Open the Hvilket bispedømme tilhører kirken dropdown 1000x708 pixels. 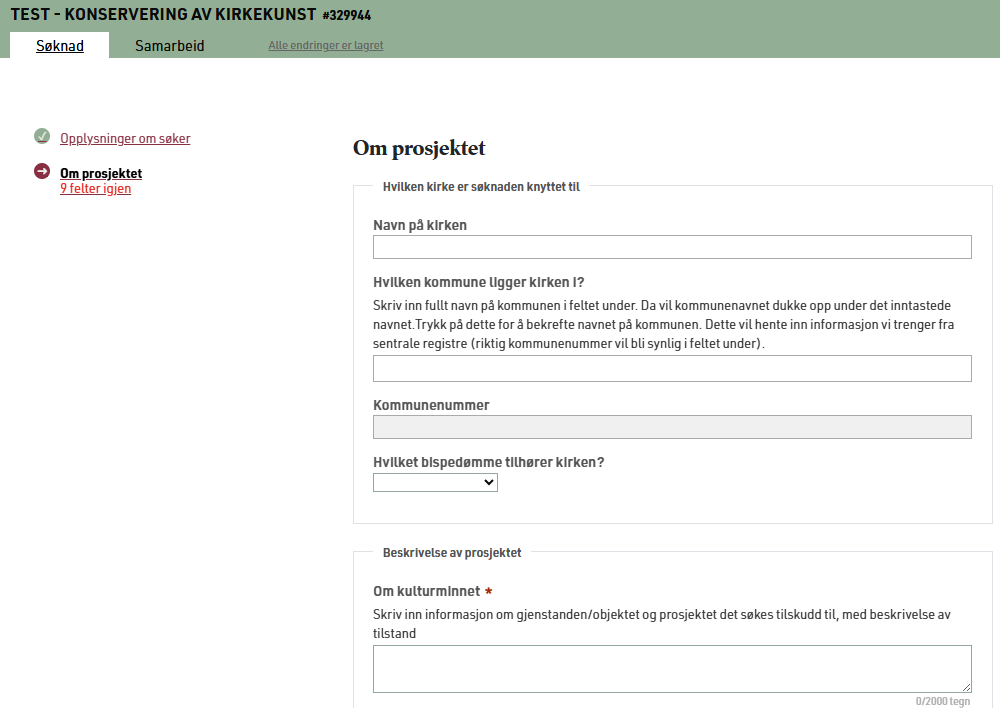(435, 482)
